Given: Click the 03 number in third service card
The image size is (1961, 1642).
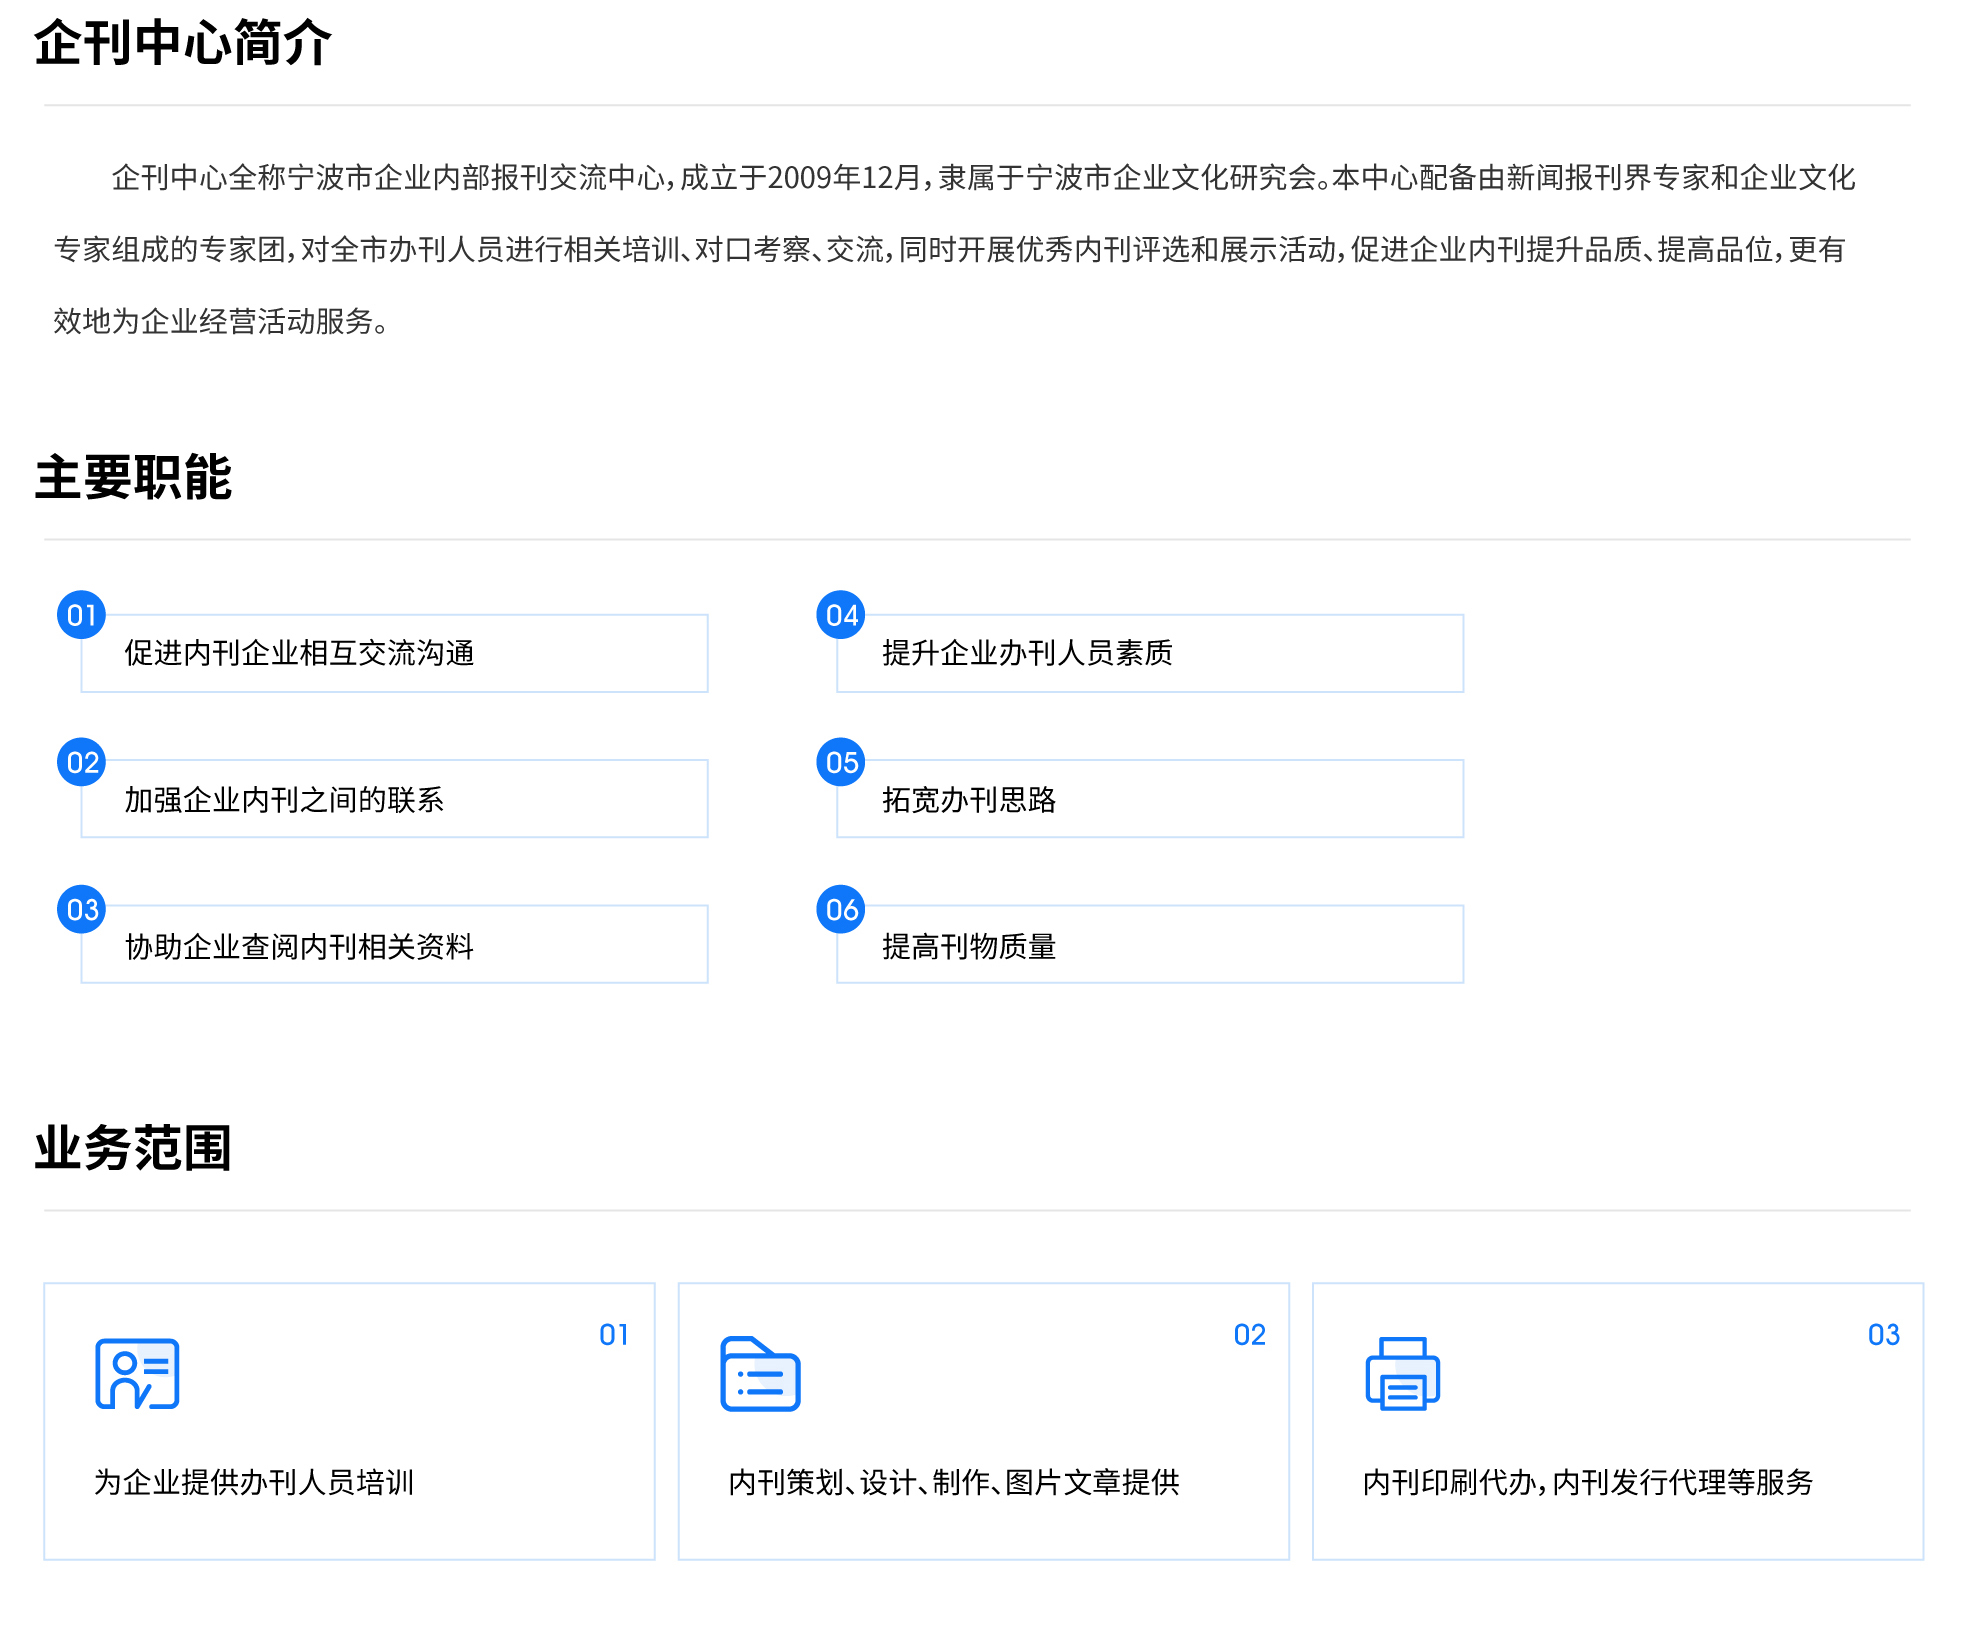Looking at the screenshot, I should click(x=1884, y=1335).
